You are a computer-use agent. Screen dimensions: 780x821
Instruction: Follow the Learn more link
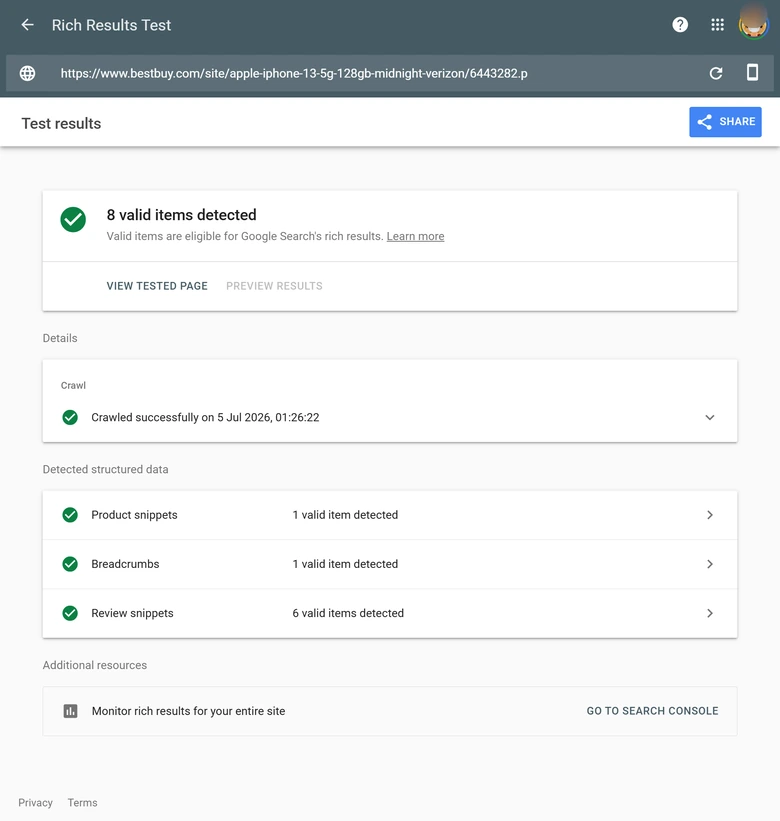415,236
